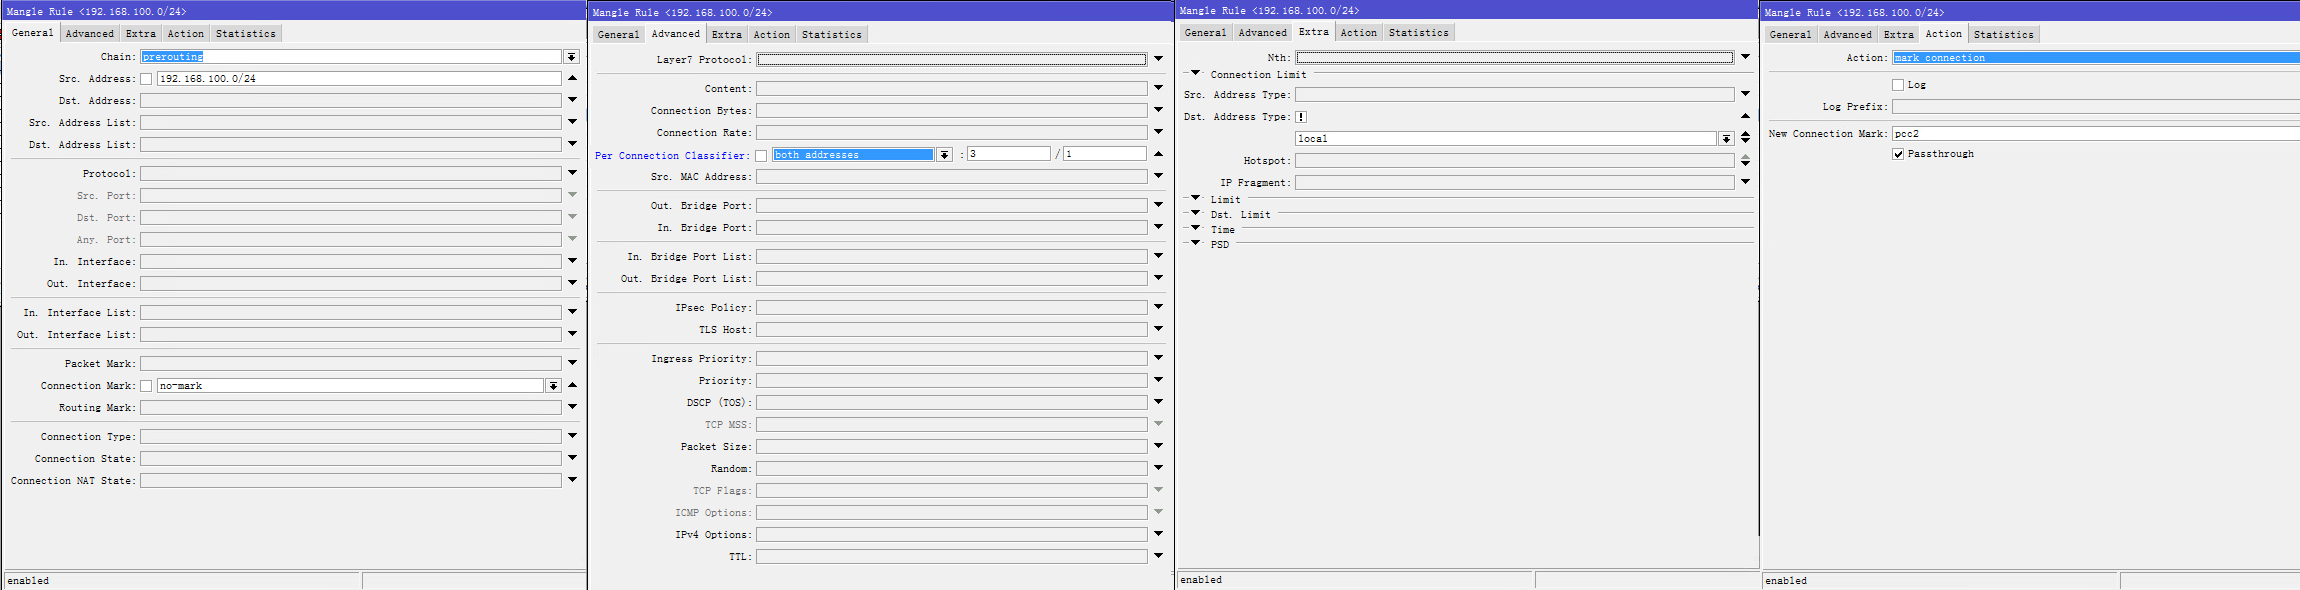Viewport: 2300px width, 590px height.
Task: Collapse the Src. Address field arrow
Action: (x=572, y=78)
